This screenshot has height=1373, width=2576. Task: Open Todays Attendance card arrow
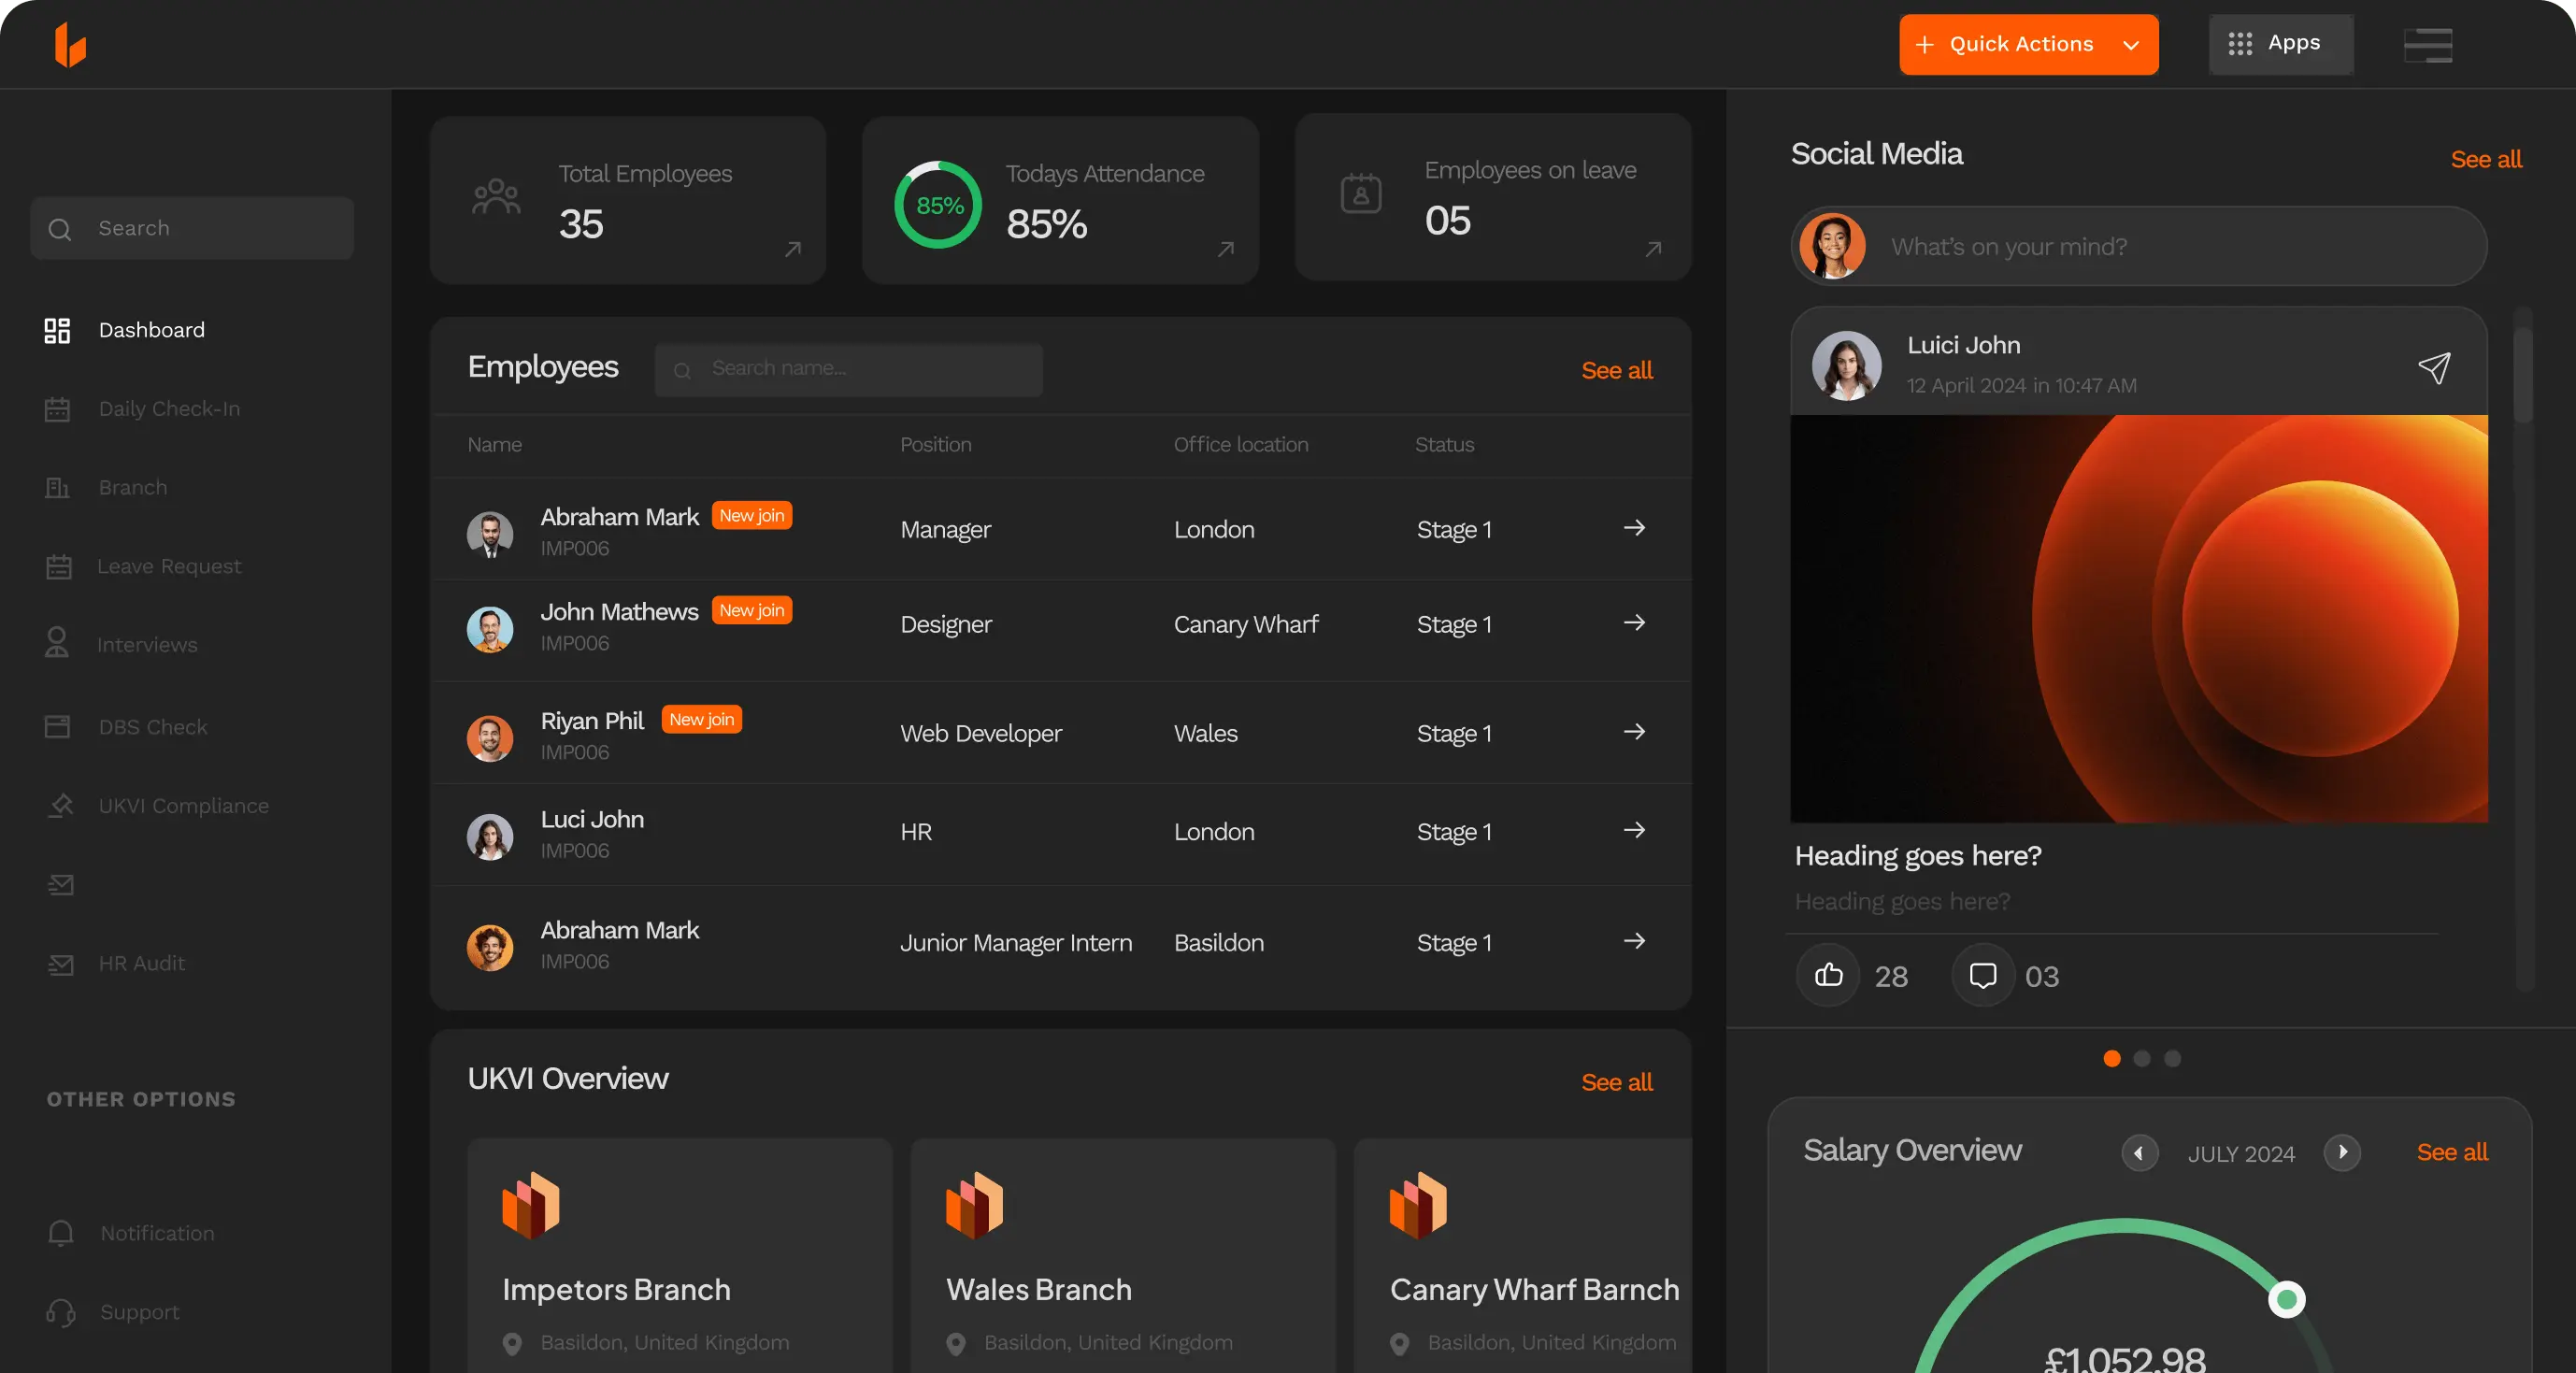pyautogui.click(x=1226, y=249)
